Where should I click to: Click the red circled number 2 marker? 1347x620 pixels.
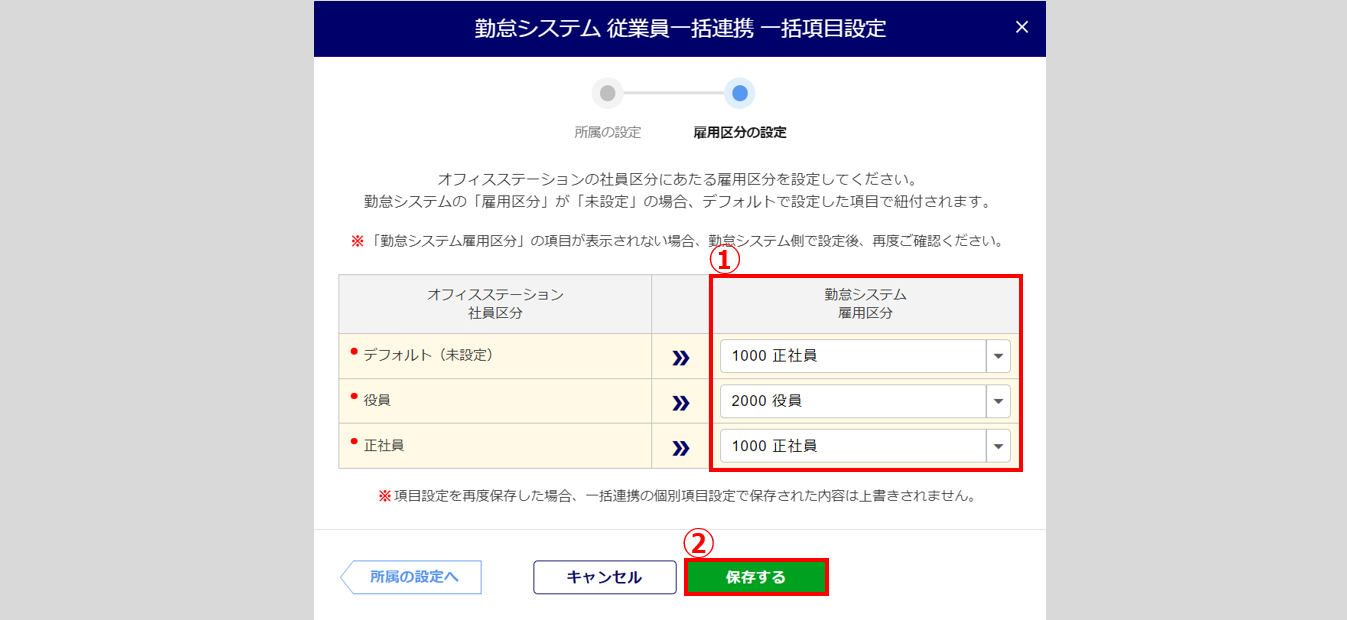(698, 542)
